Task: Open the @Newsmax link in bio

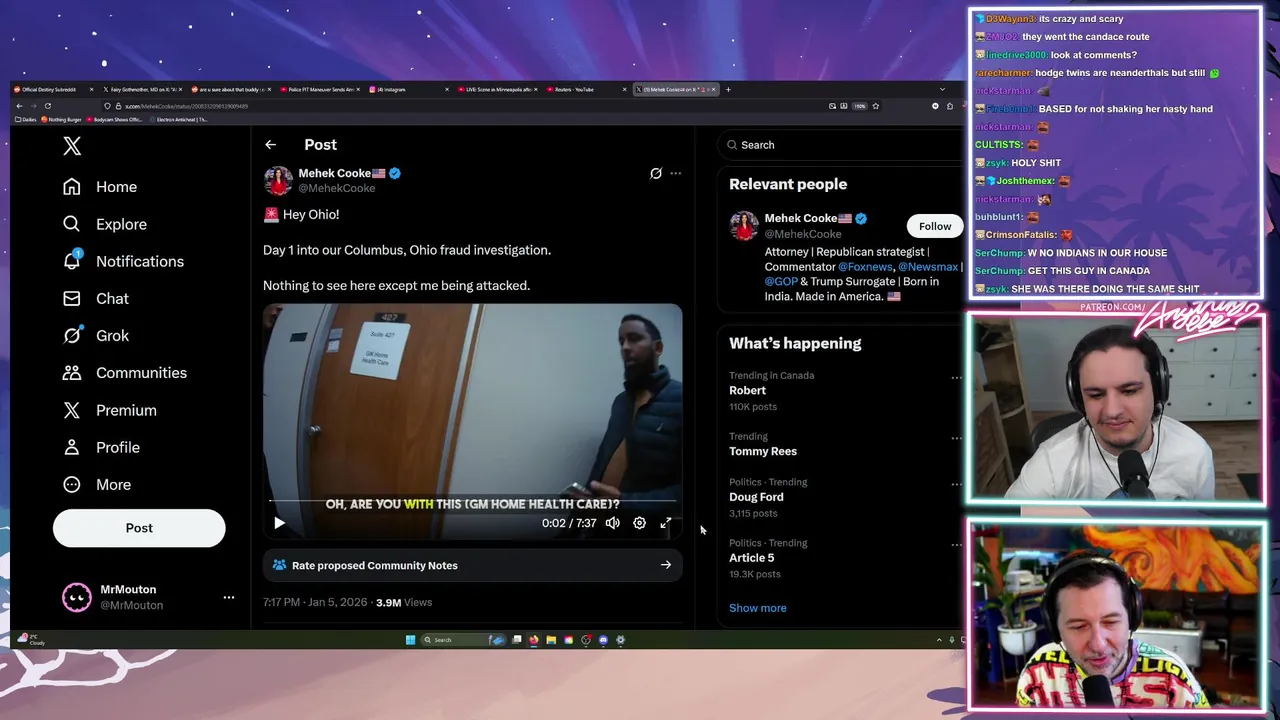Action: point(928,267)
